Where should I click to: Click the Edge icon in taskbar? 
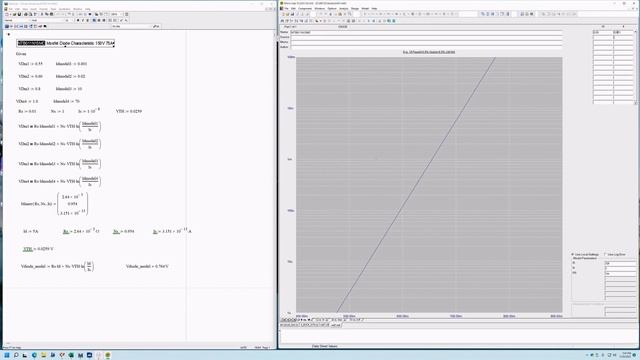(34, 355)
